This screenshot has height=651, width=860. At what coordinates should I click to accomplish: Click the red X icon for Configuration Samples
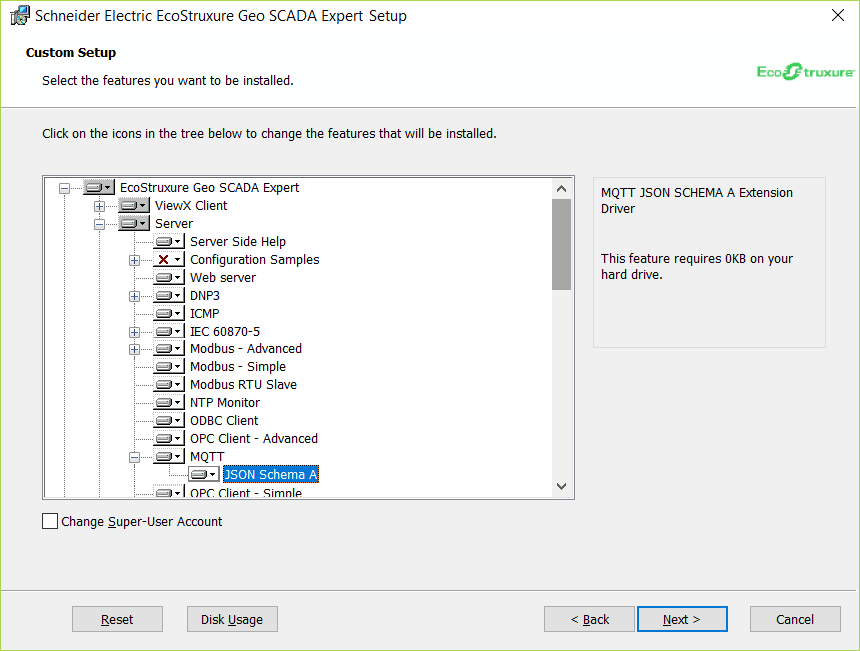pos(169,260)
